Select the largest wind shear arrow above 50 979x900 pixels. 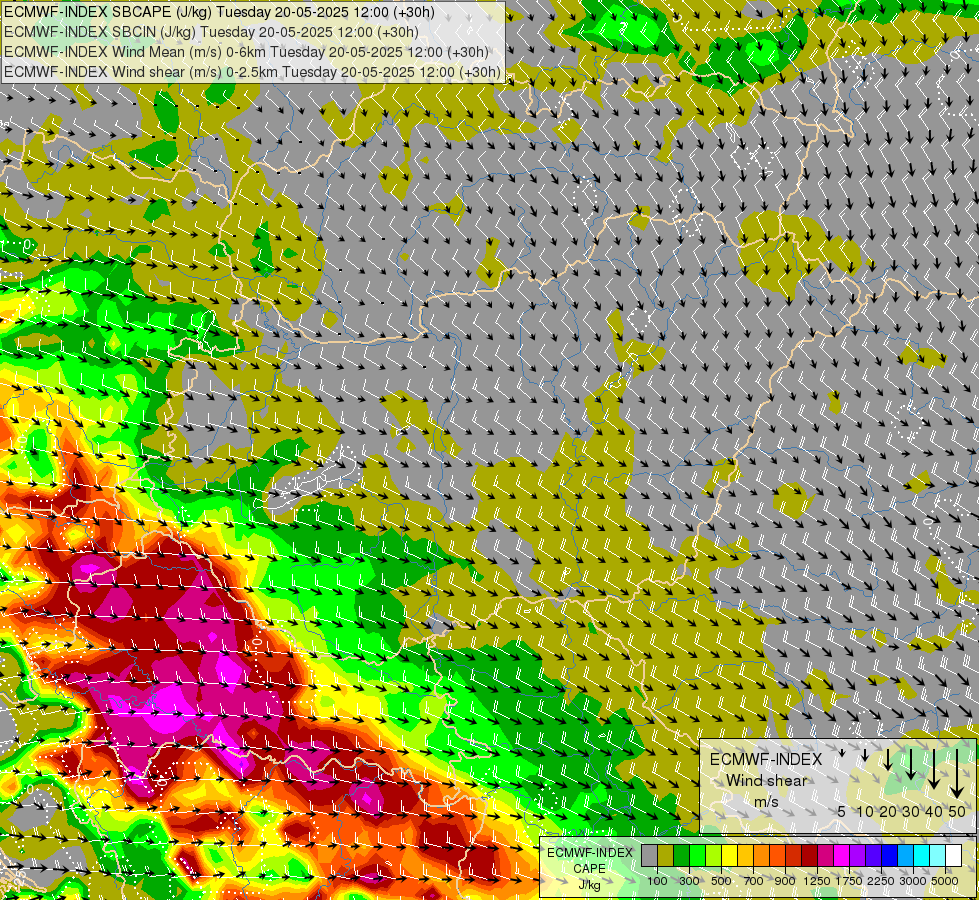point(957,773)
